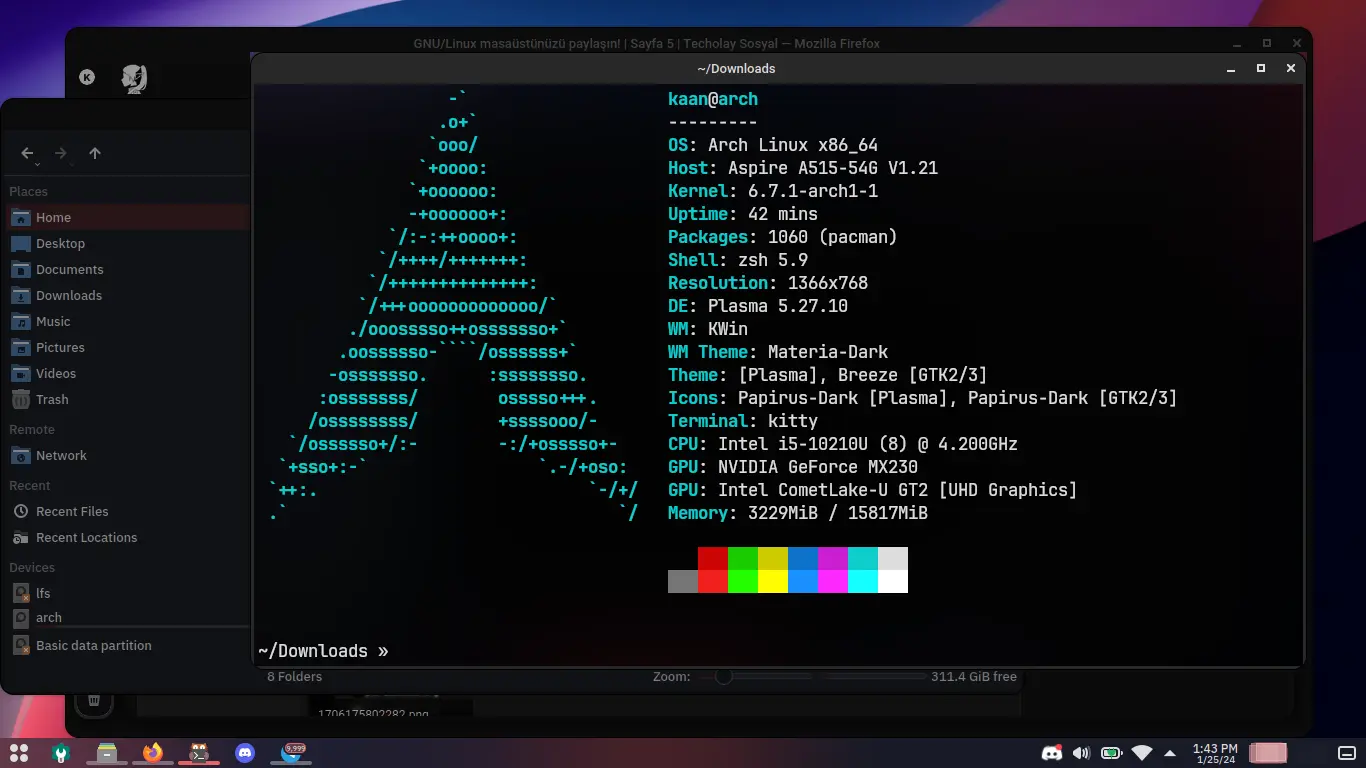The image size is (1366, 768).
Task: Click the Shell: zsh 5.9 line
Action: (x=738, y=260)
